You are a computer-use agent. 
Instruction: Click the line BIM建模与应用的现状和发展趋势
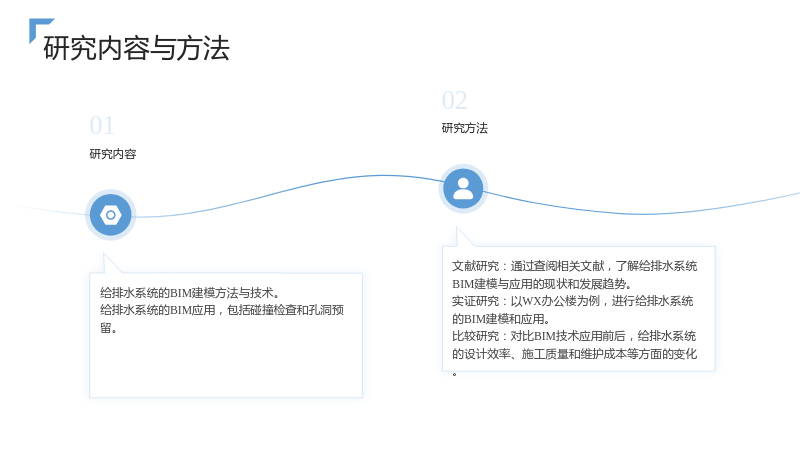[x=542, y=284]
